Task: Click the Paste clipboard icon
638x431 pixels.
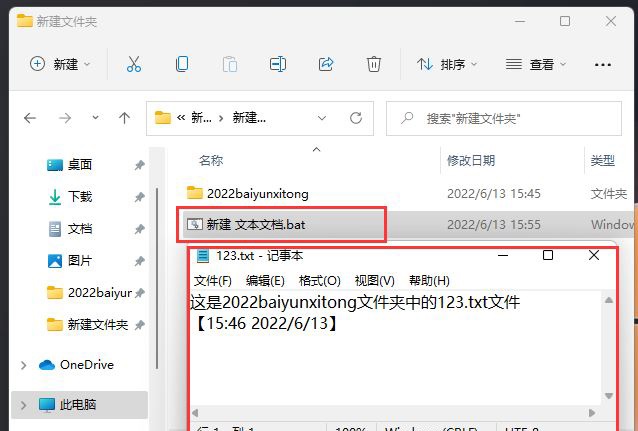Action: (x=230, y=64)
